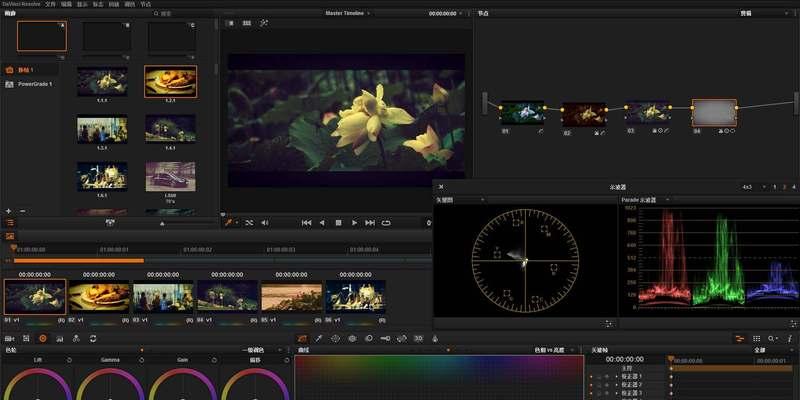Viewport: 800px width, 400px height.
Task: Stop playback
Action: (338, 222)
